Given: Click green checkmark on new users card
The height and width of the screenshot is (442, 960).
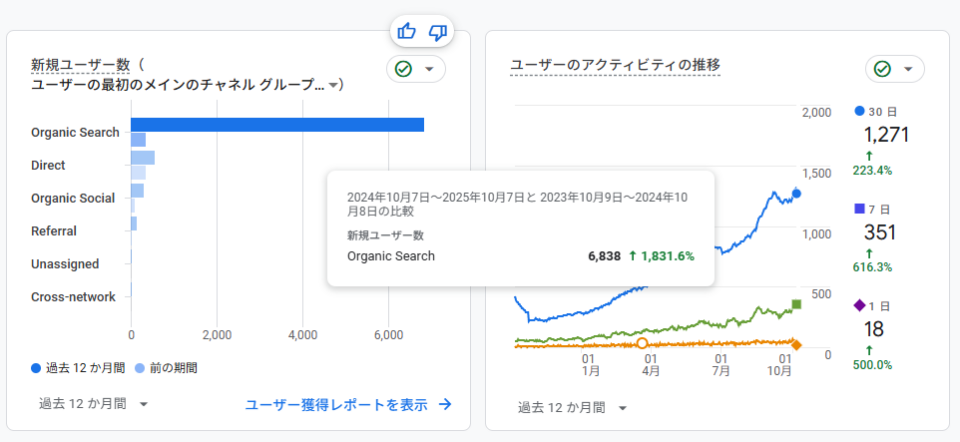Looking at the screenshot, I should point(403,69).
